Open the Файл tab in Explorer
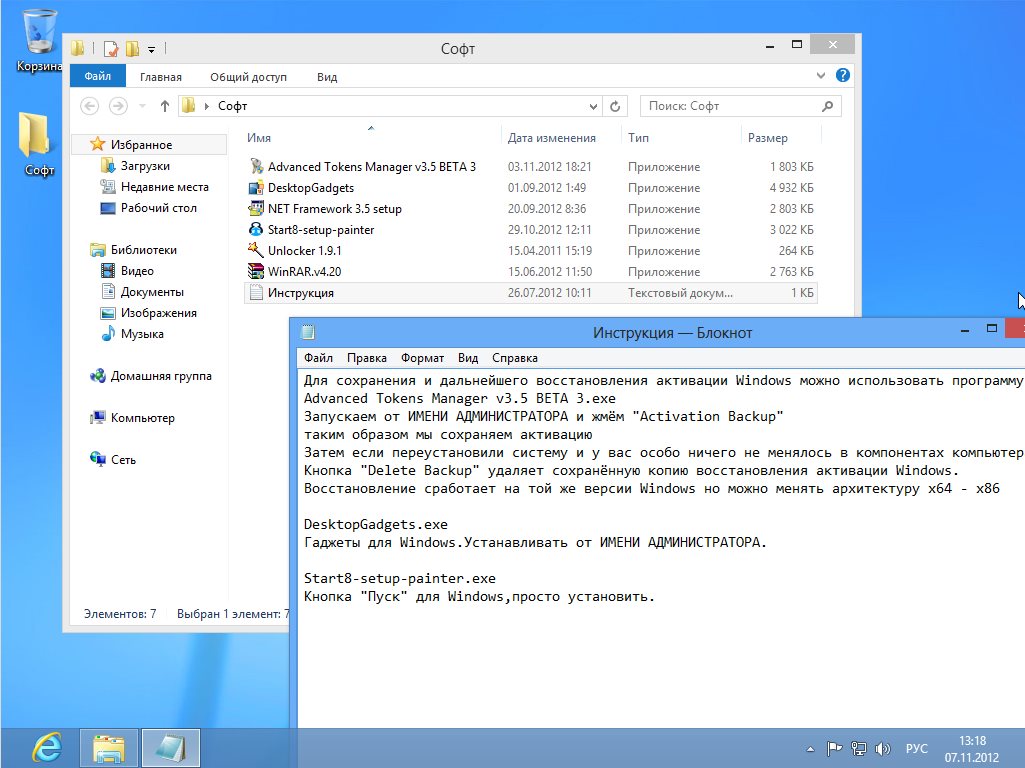 coord(97,76)
